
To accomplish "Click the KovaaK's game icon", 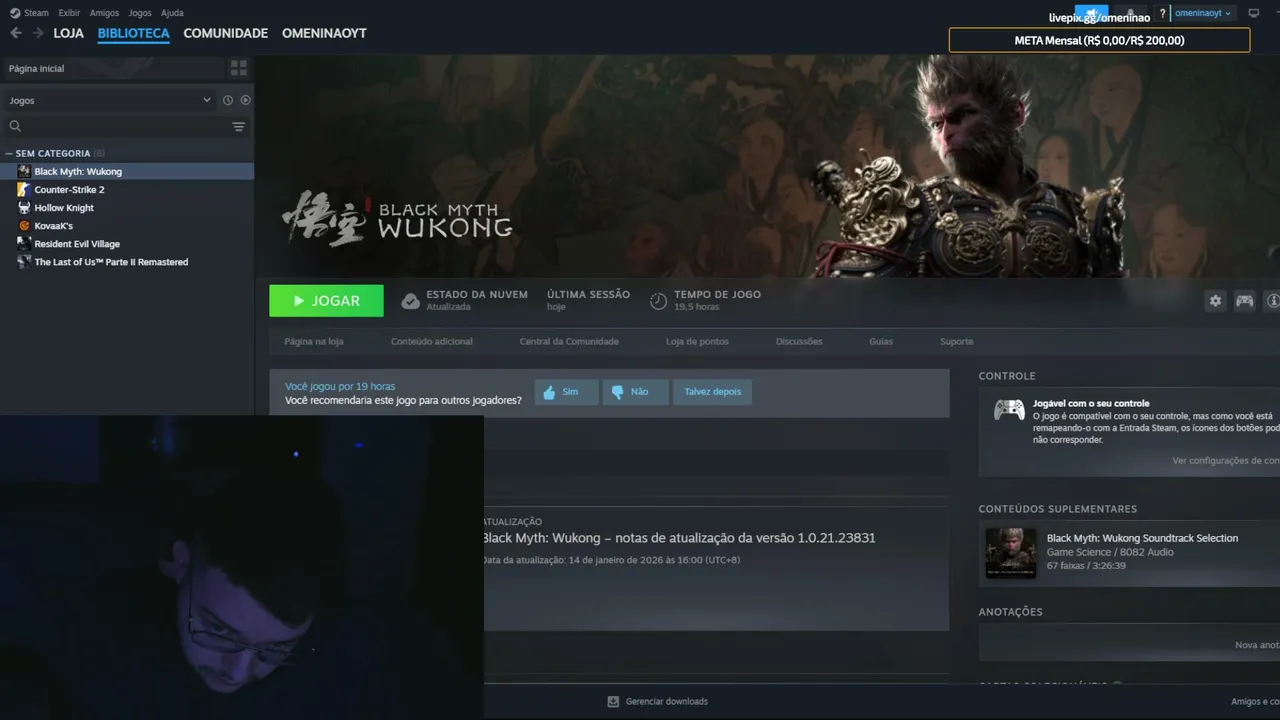I will point(24,226).
